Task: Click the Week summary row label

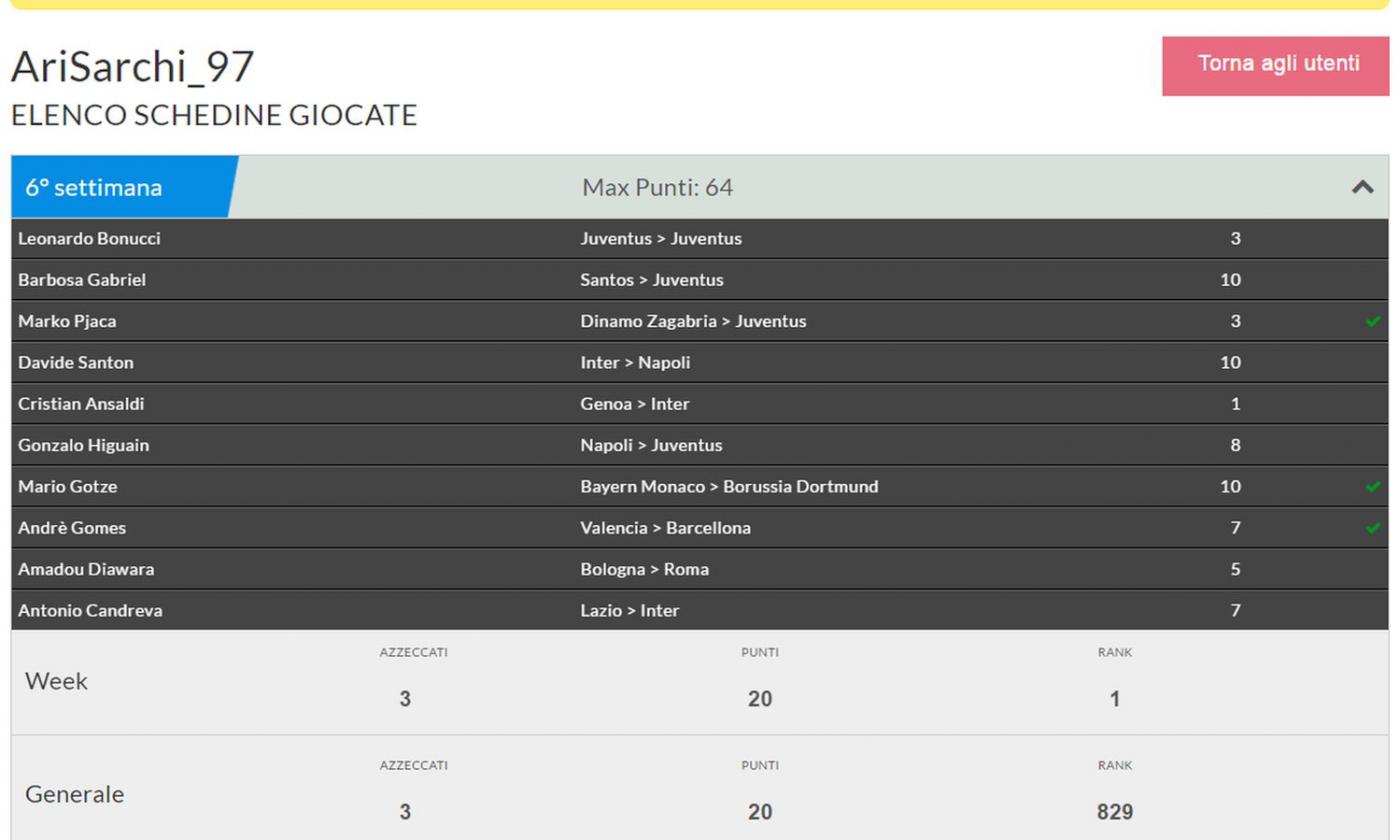Action: pos(56,681)
